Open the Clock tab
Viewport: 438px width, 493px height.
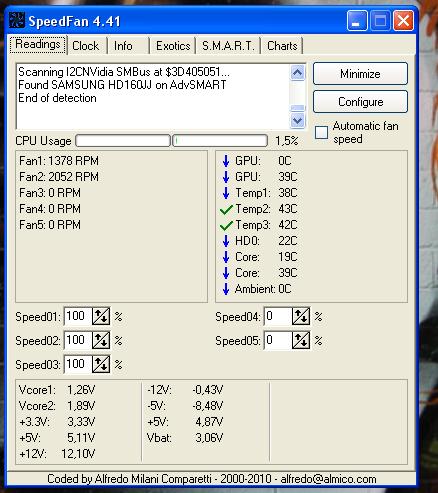pos(86,46)
